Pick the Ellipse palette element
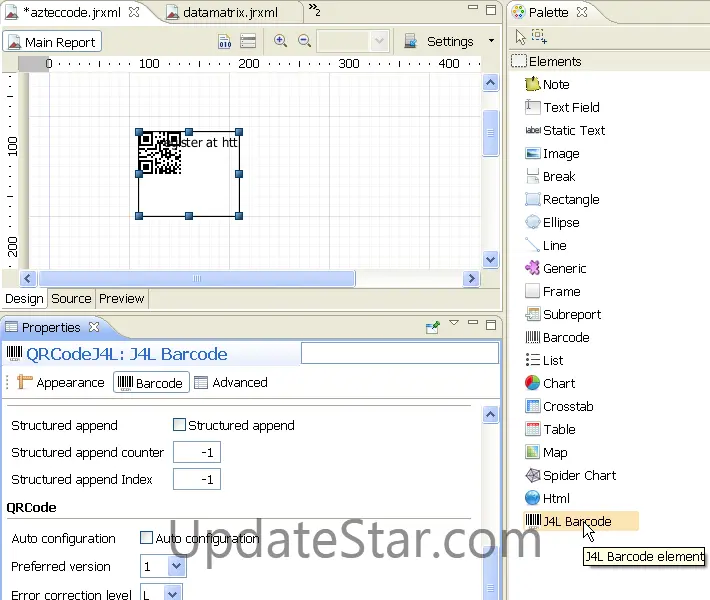Screen dimensions: 710x600 tap(552, 222)
